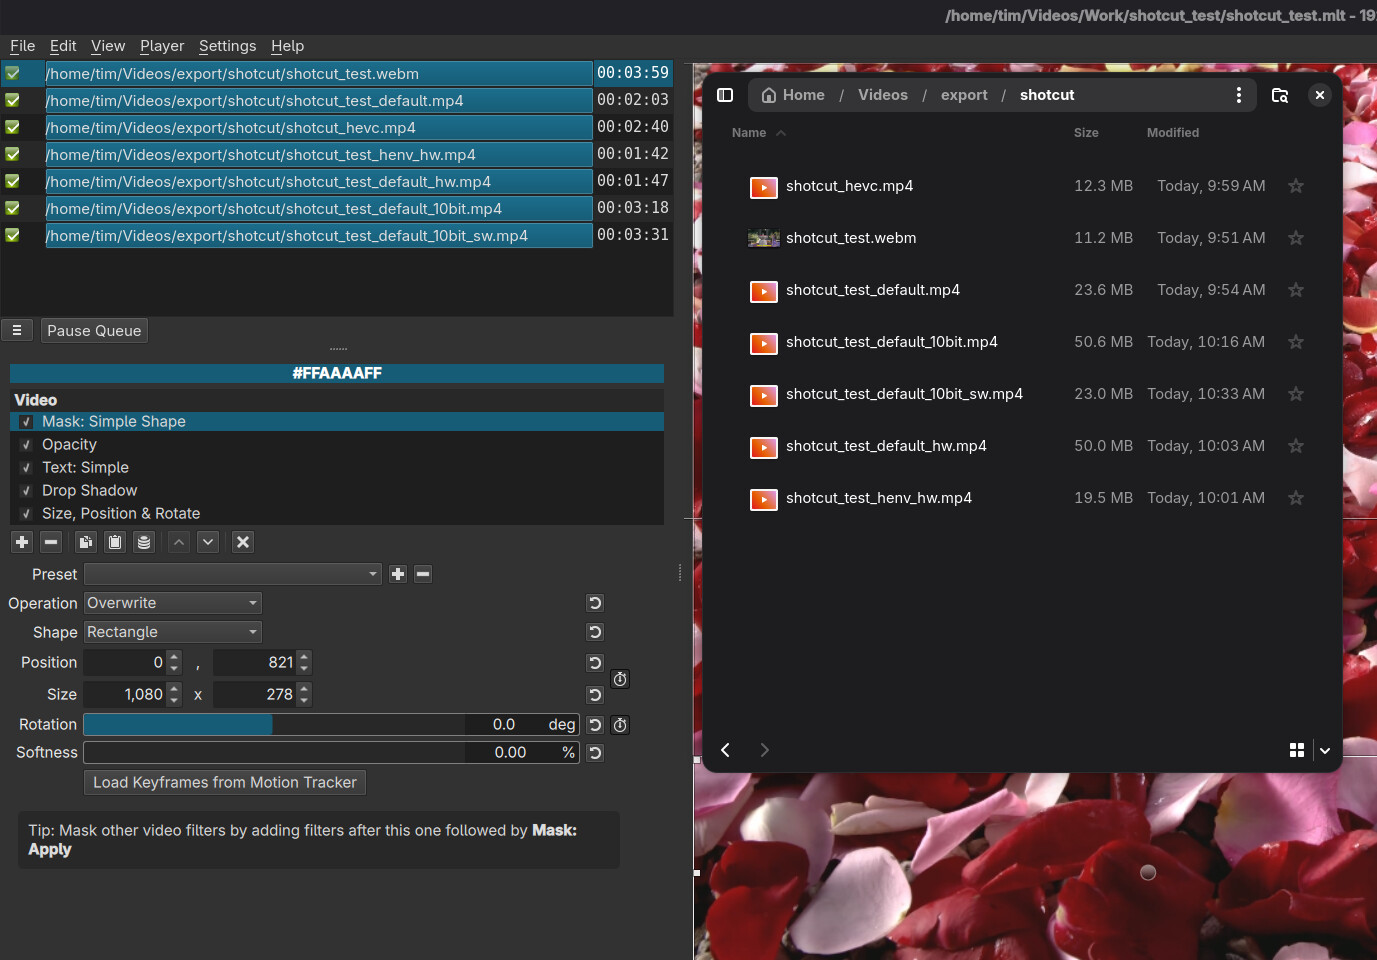
Task: Toggle the file manager sidebar icon
Action: [726, 95]
